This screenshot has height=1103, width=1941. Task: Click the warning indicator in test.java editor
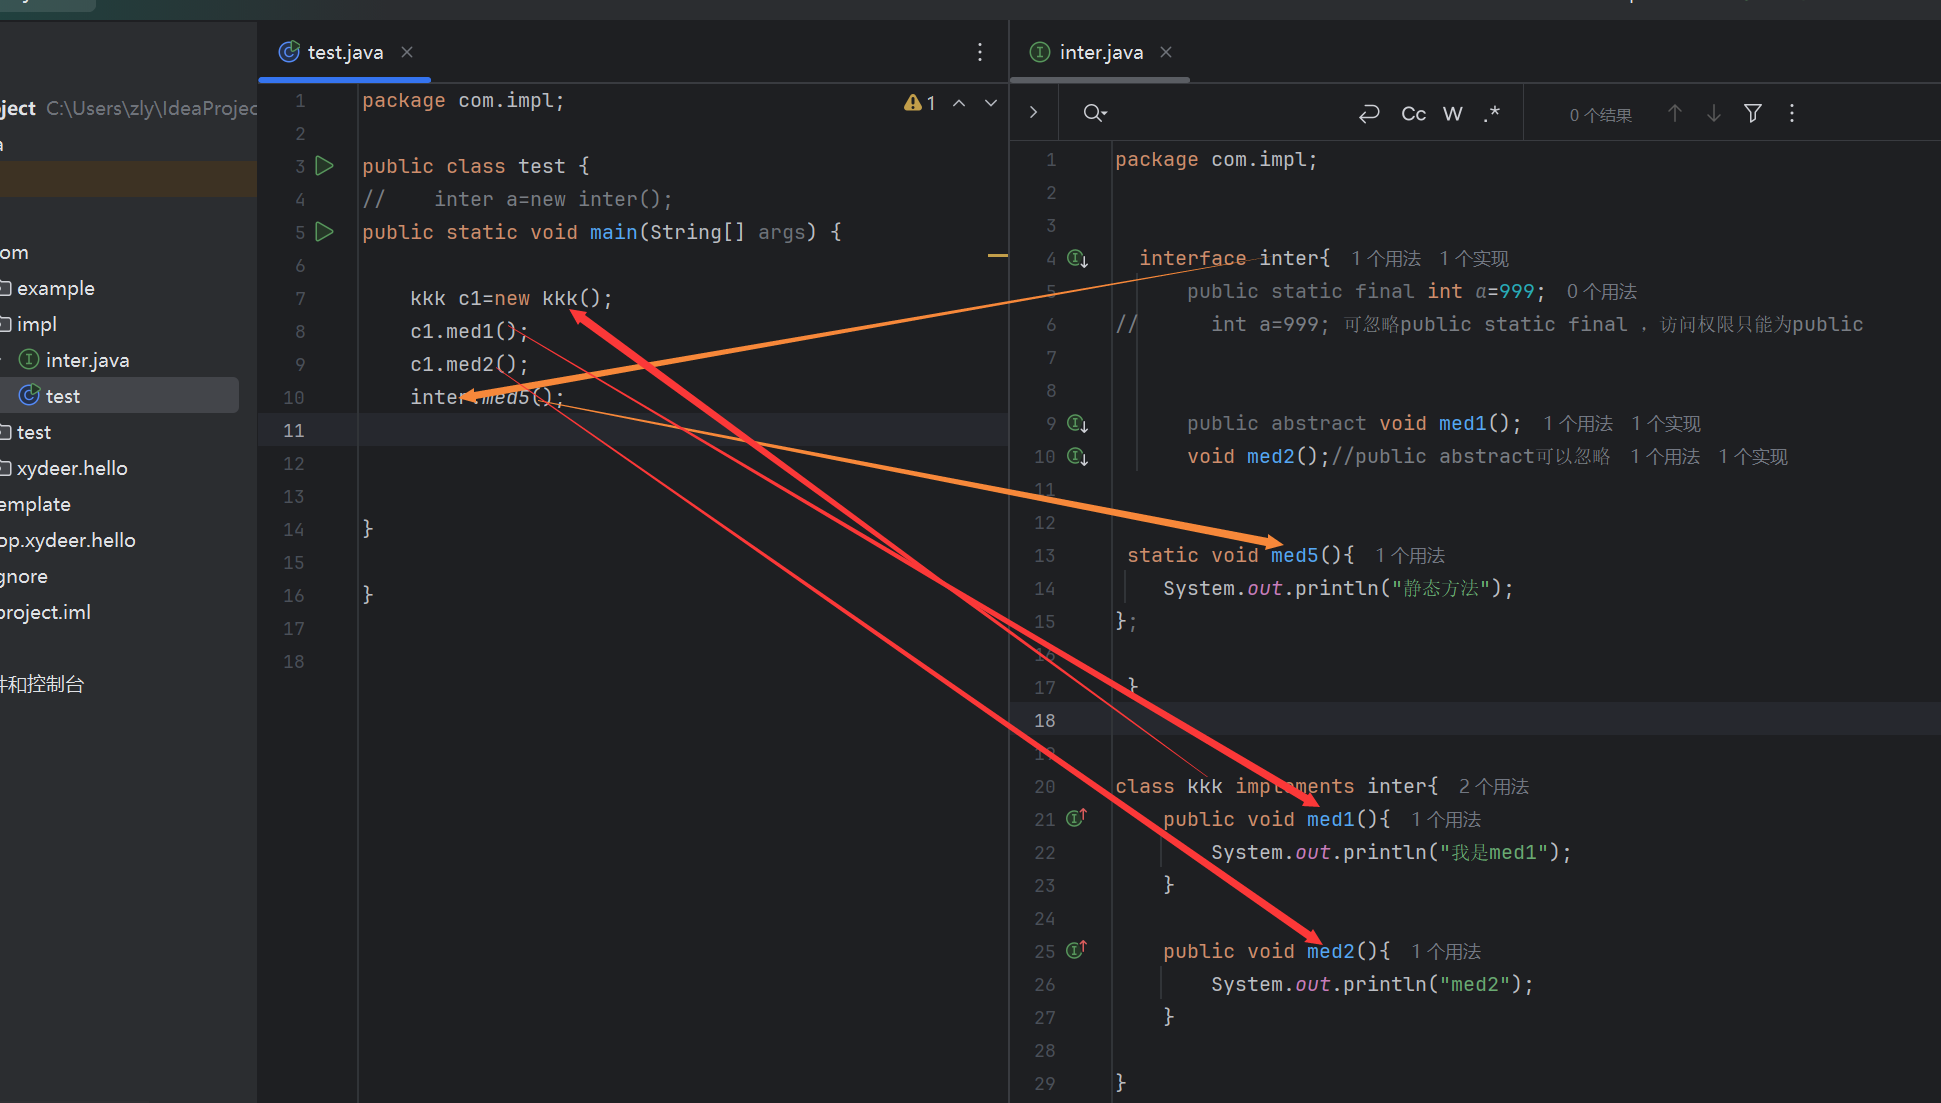pos(919,103)
